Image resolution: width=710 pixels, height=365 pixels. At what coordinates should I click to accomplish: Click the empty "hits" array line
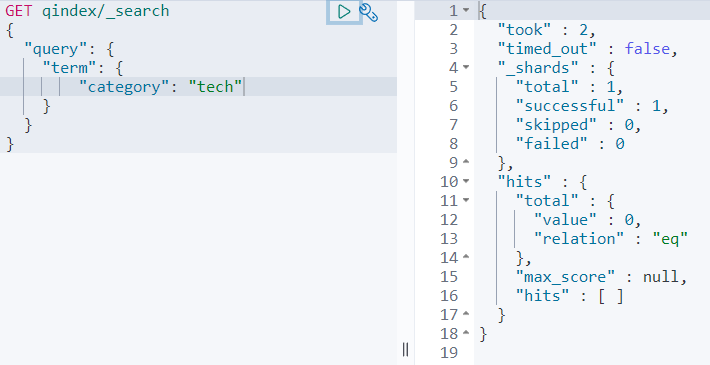click(x=570, y=296)
